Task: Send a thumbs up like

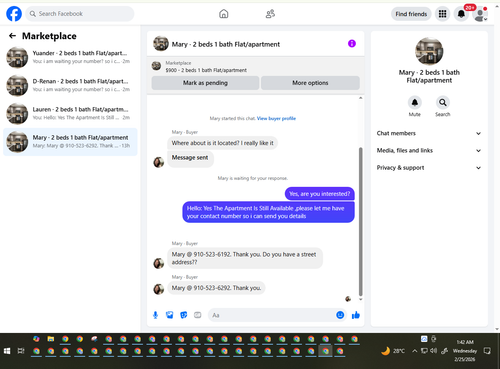Action: pyautogui.click(x=356, y=315)
